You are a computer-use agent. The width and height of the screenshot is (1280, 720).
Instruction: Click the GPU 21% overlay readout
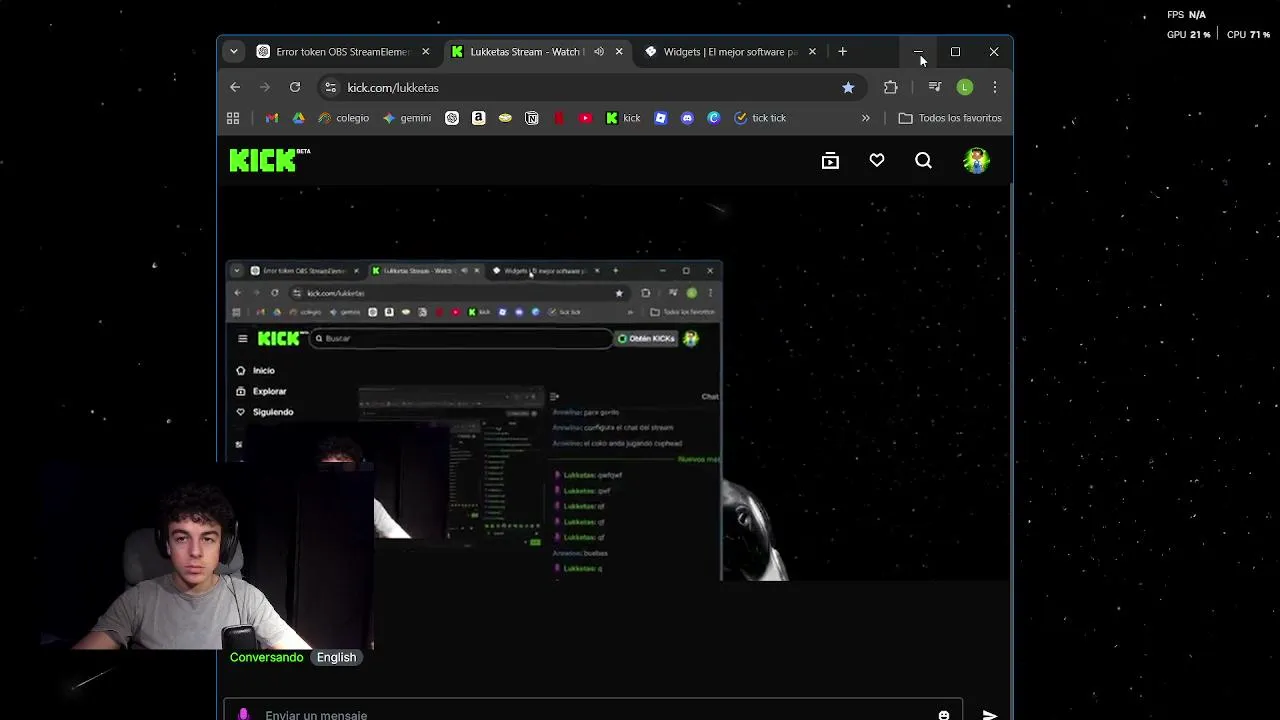[x=1188, y=35]
